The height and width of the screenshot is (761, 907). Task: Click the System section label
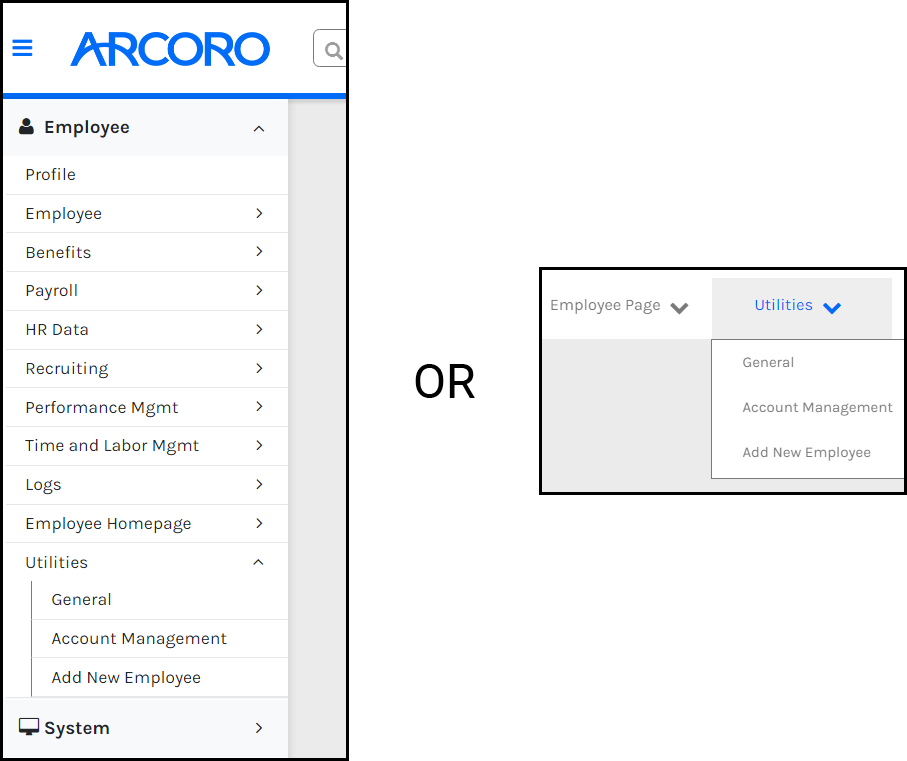coord(77,728)
